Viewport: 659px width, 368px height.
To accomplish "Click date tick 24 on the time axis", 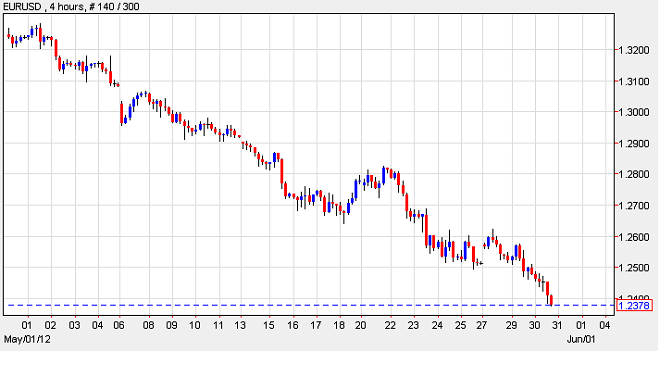I will click(437, 326).
